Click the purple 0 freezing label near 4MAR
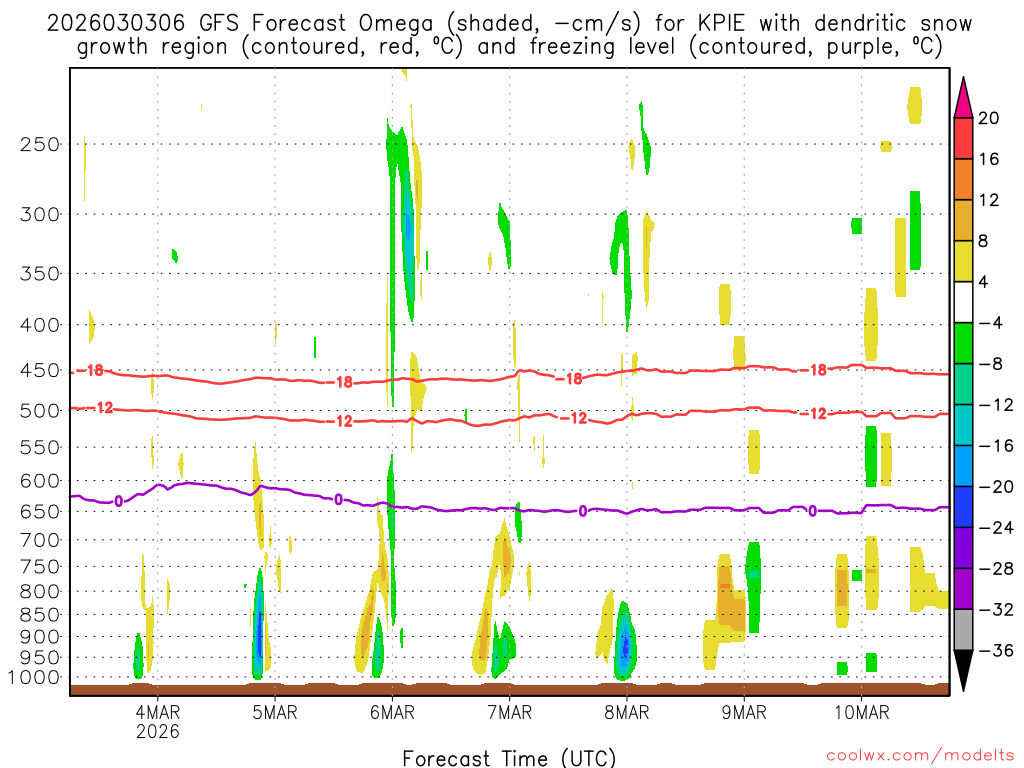Viewport: 1024px width, 768px height. [118, 502]
